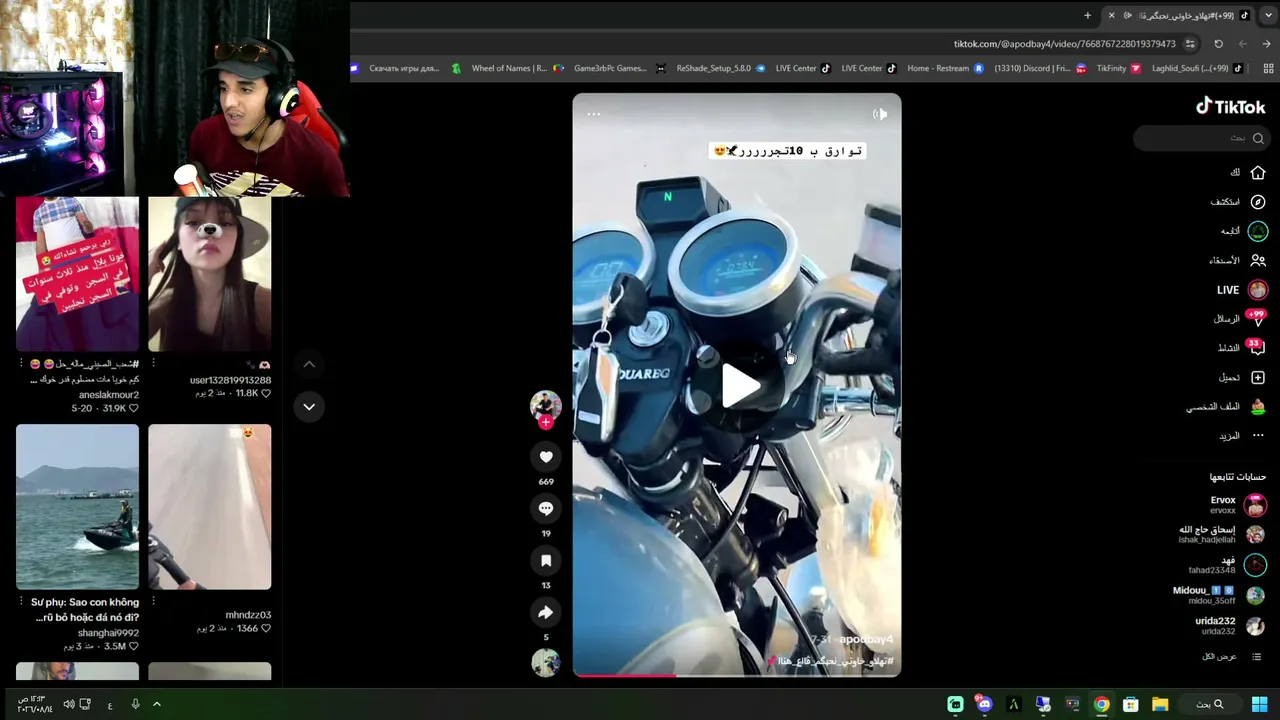Like the video with the heart icon
This screenshot has height=720, width=1280.
point(546,457)
